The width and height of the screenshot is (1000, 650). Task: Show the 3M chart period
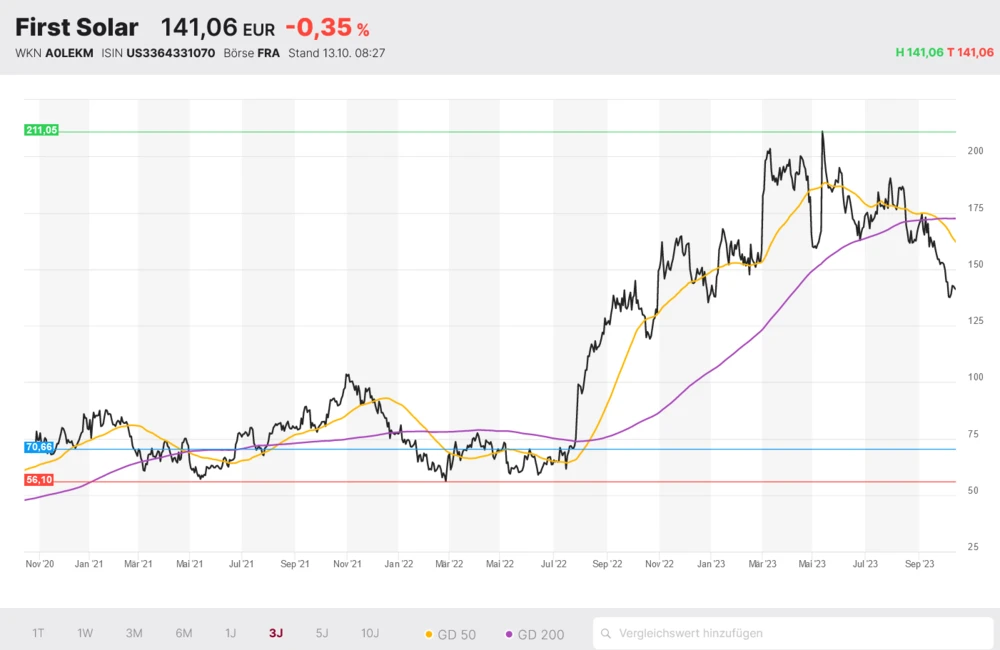point(134,633)
